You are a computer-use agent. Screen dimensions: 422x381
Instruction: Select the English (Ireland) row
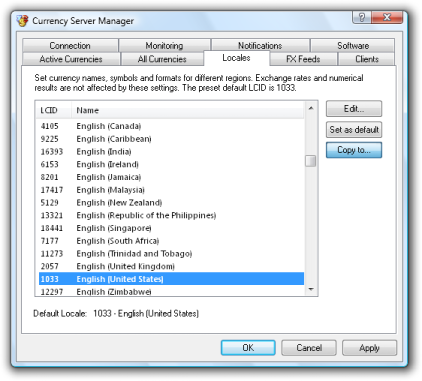click(171, 164)
